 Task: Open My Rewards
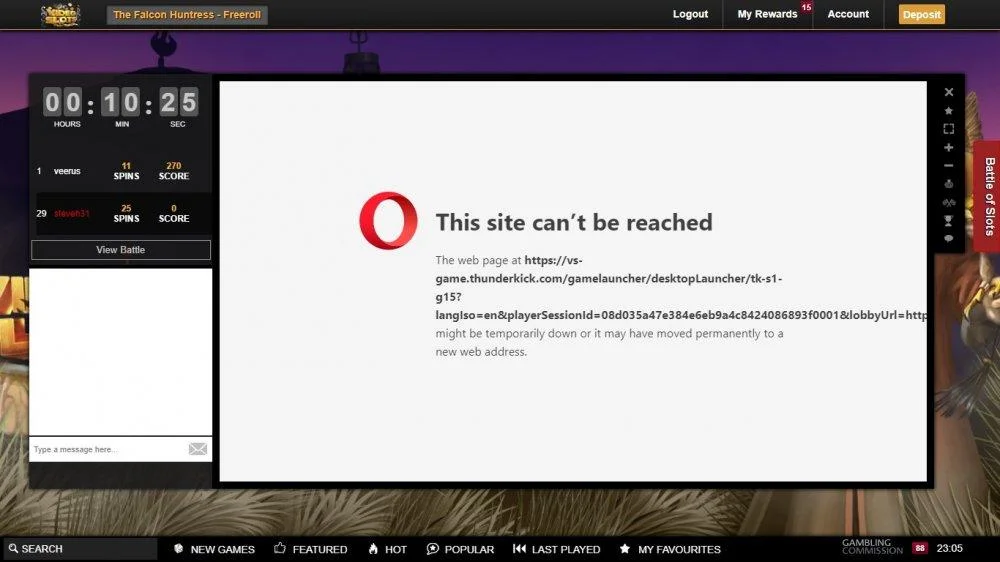click(x=767, y=14)
